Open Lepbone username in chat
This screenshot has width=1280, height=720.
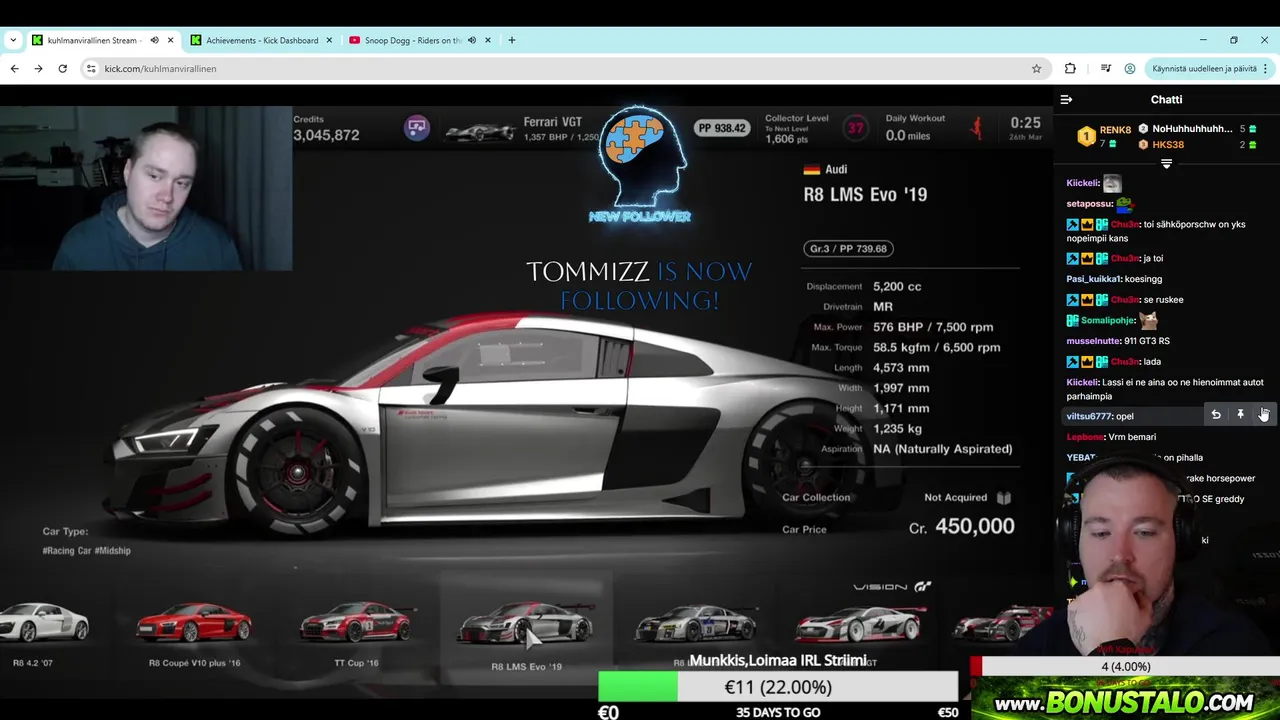click(x=1086, y=437)
